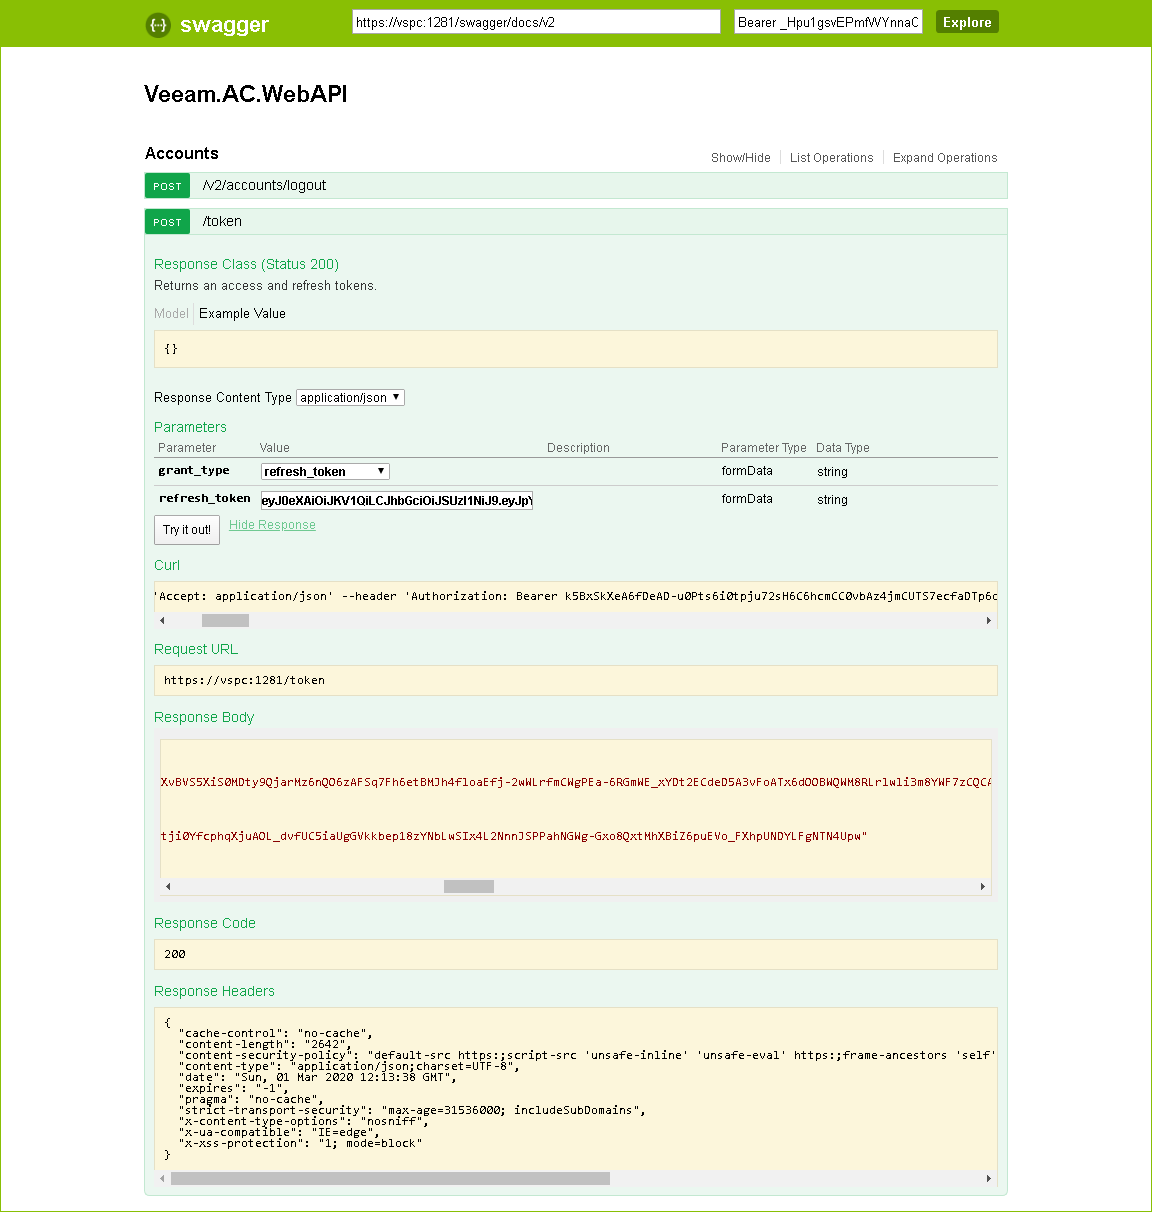The image size is (1152, 1212).
Task: Click the refresh_token value input field
Action: (x=397, y=500)
